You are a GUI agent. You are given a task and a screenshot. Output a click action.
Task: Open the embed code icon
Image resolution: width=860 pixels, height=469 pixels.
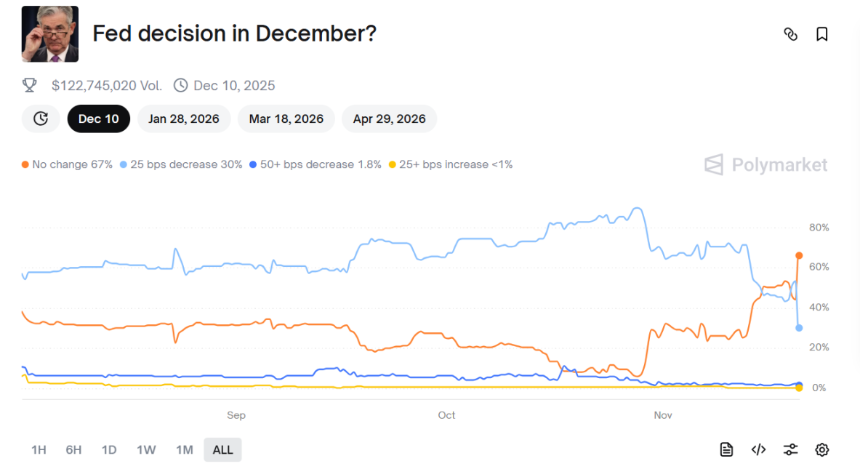coord(758,450)
